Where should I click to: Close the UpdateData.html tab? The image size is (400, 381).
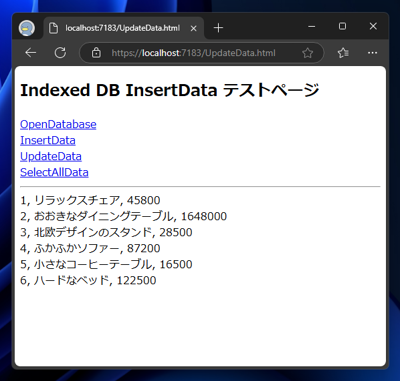coord(193,28)
